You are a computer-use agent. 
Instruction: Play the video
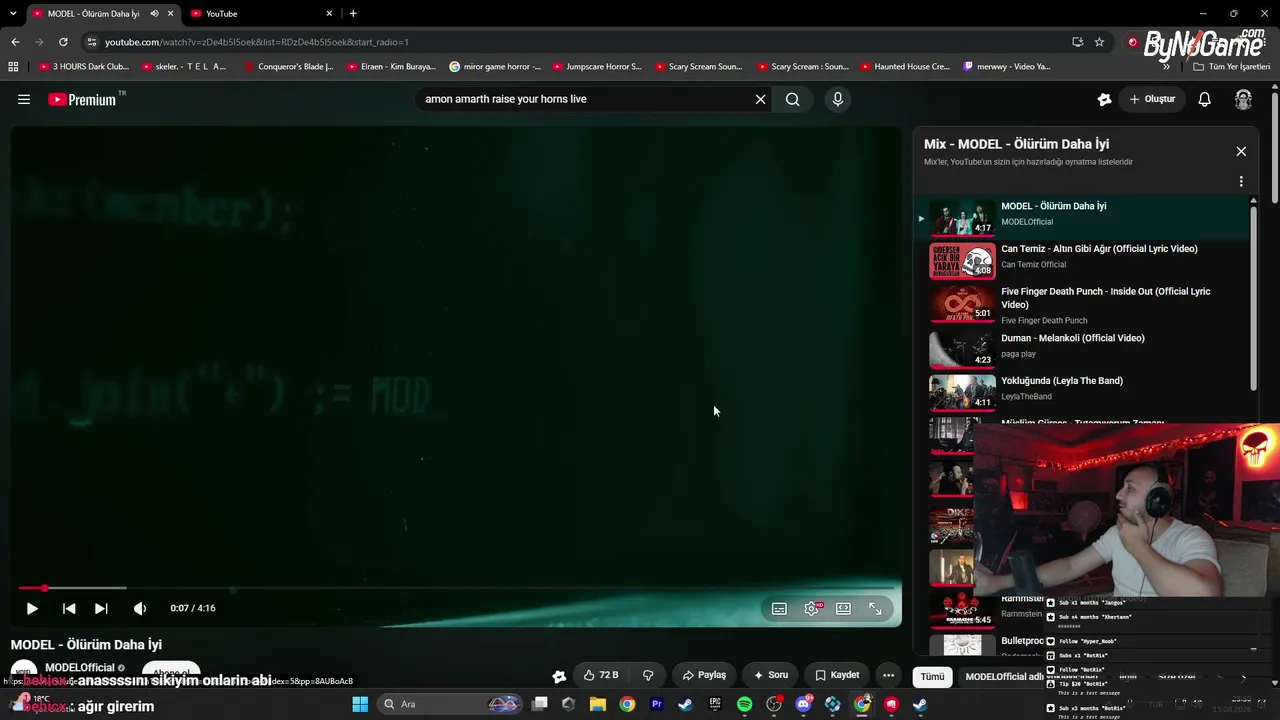32,608
